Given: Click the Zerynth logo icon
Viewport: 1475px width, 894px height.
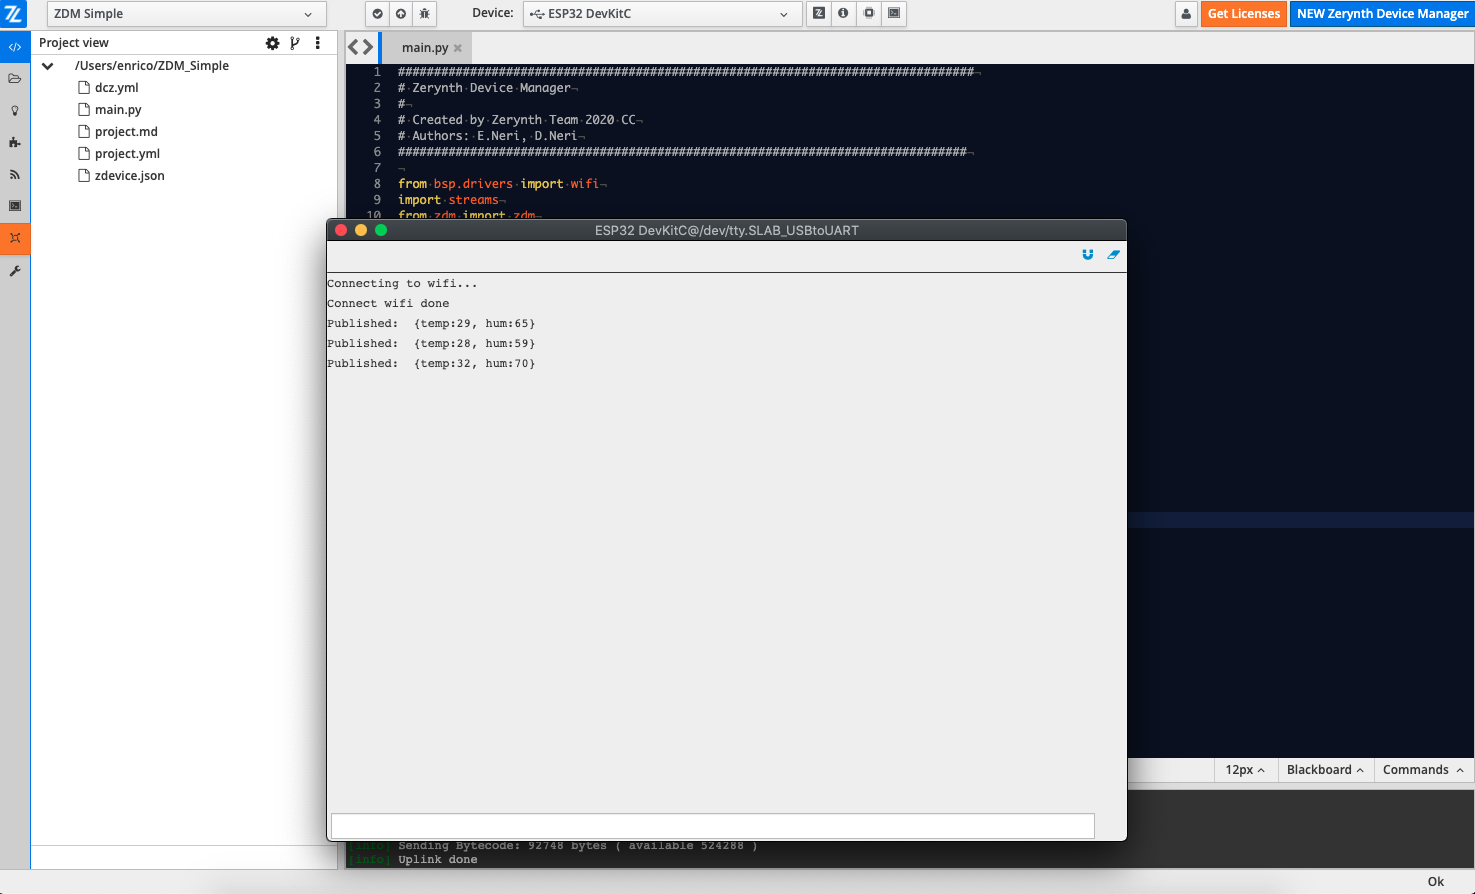Looking at the screenshot, I should (14, 14).
